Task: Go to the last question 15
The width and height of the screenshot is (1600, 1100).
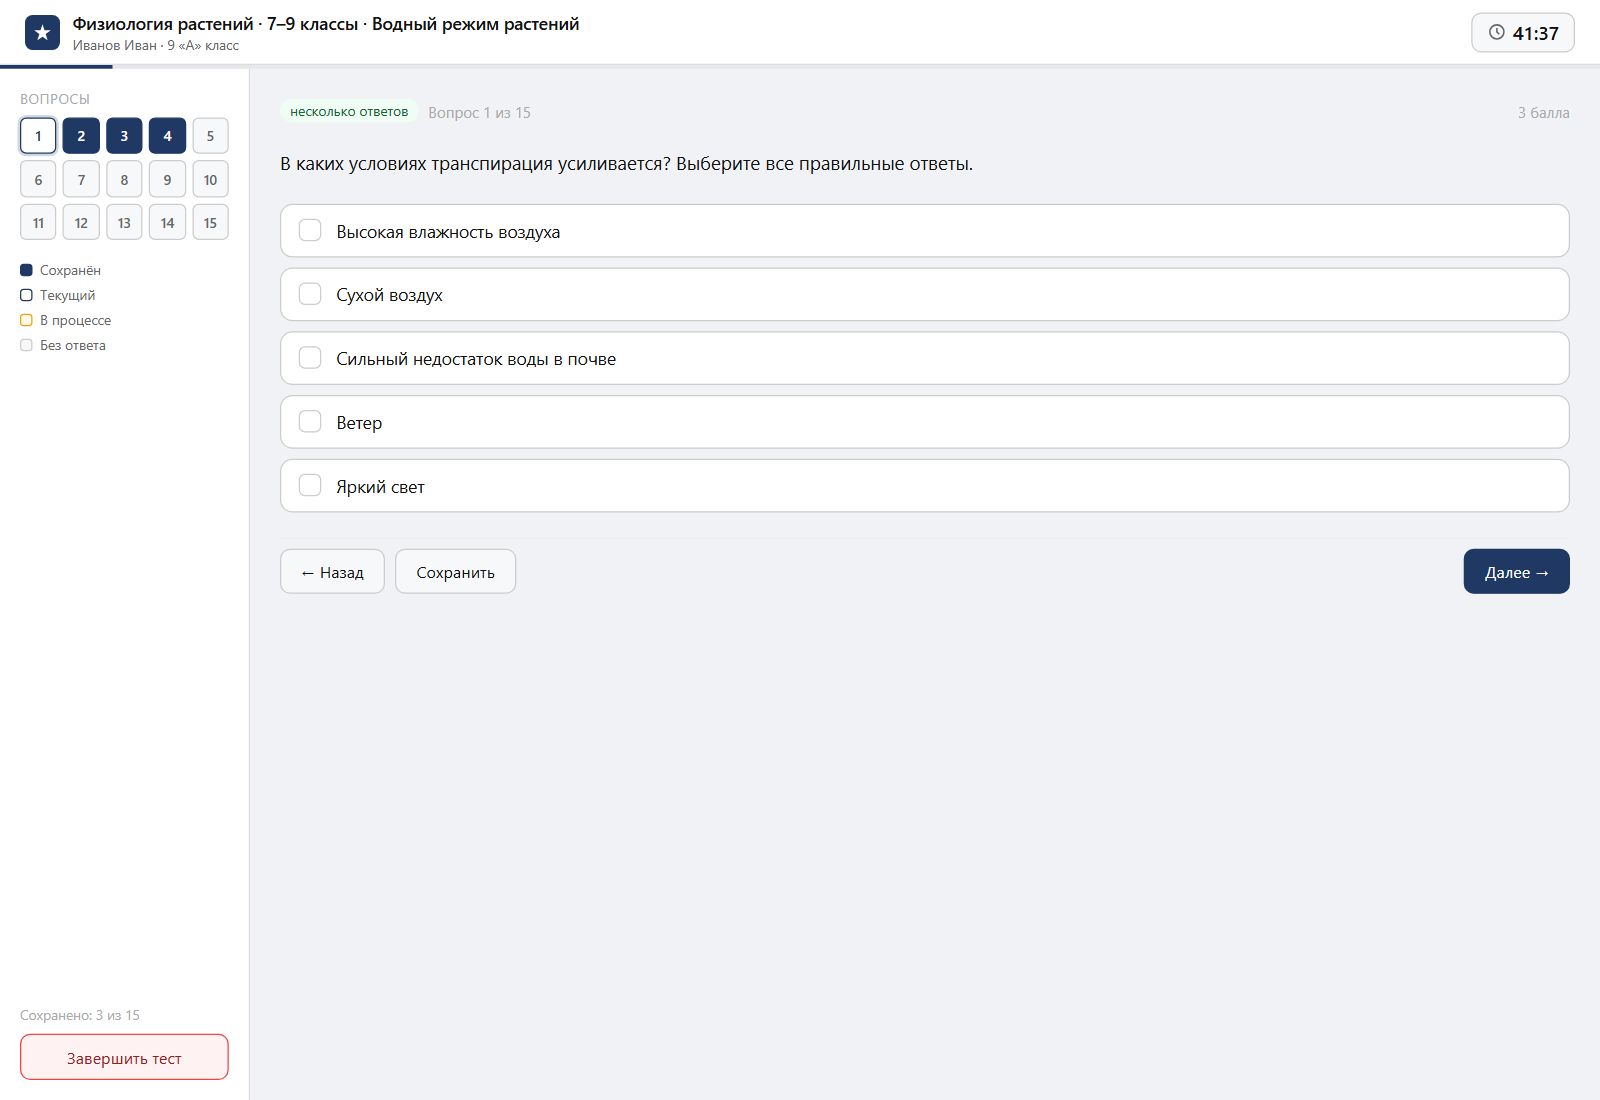Action: click(210, 223)
